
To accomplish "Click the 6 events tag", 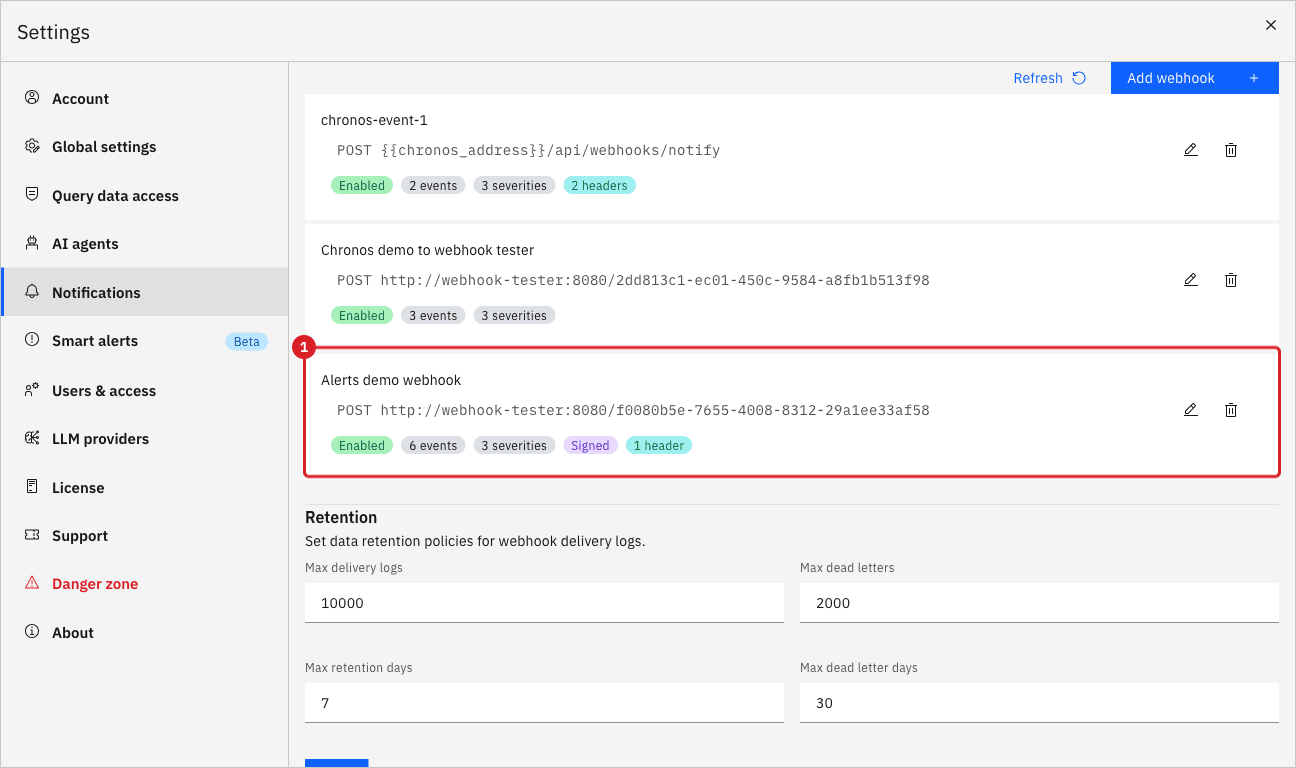I will coord(433,446).
